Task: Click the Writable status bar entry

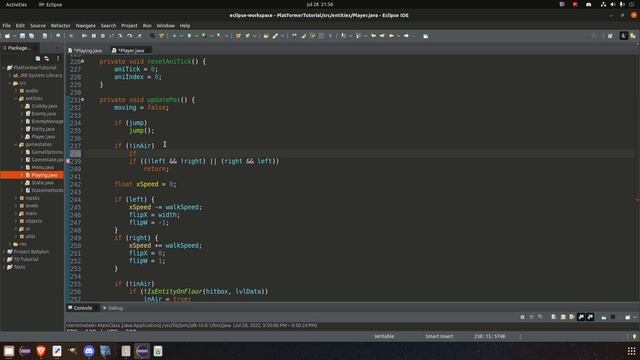Action: 384,336
